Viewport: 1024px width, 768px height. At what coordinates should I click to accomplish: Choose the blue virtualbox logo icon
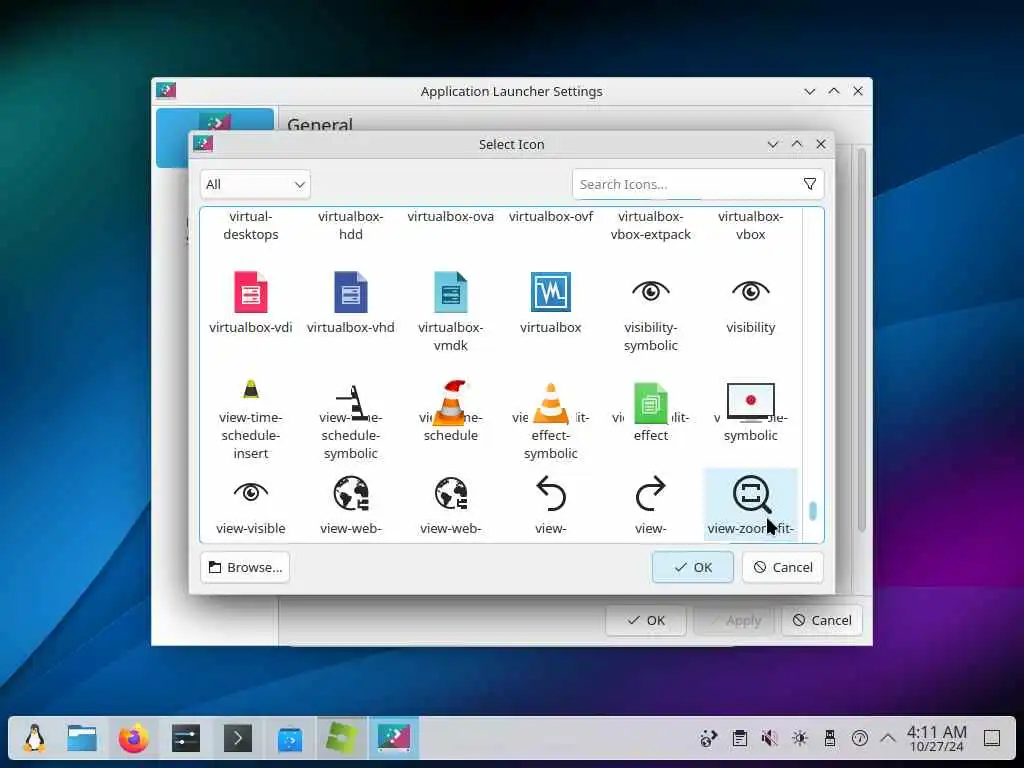point(551,292)
